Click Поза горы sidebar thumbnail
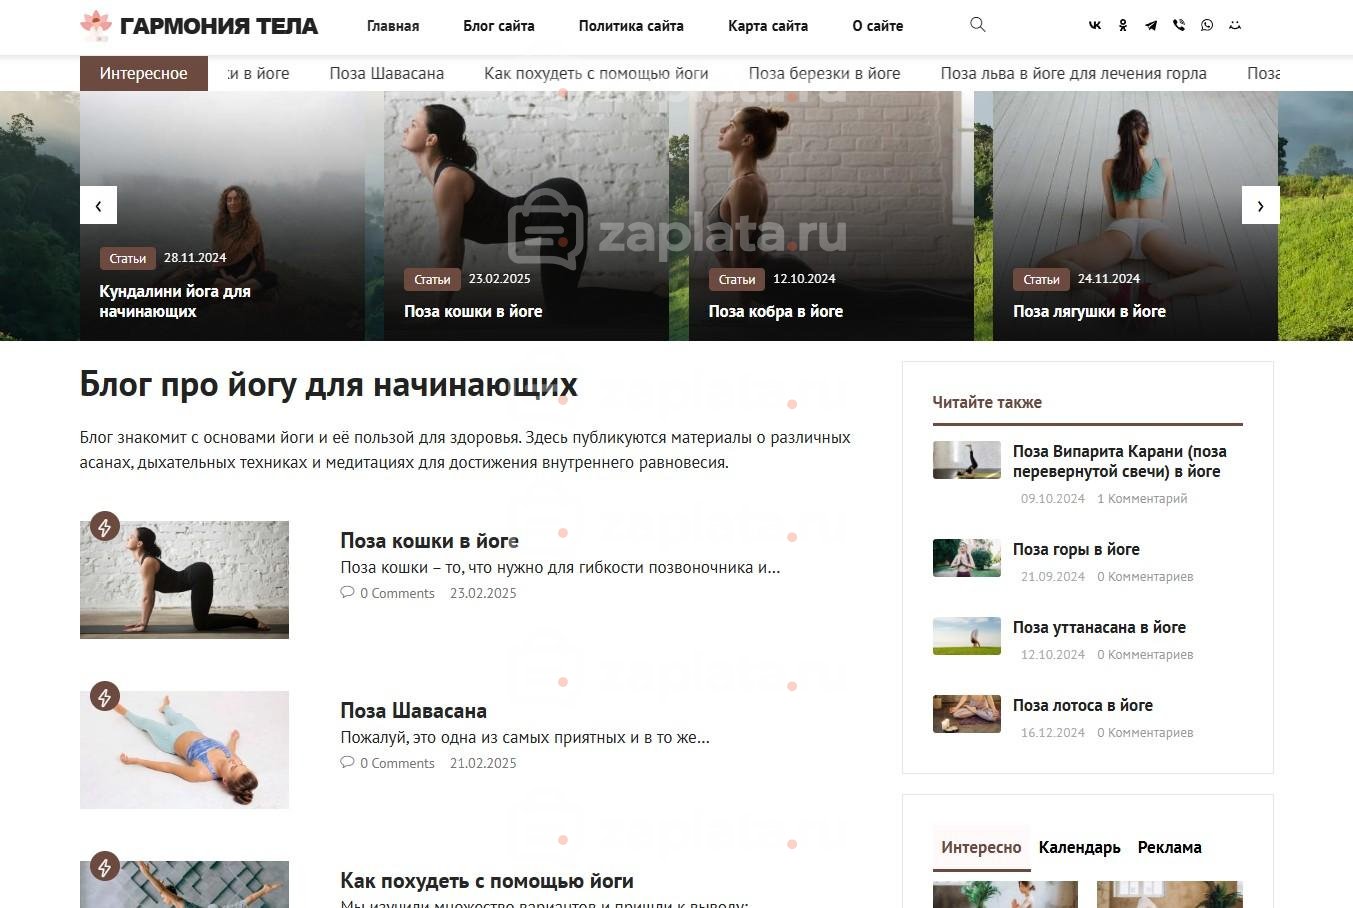The image size is (1353, 908). tap(967, 558)
